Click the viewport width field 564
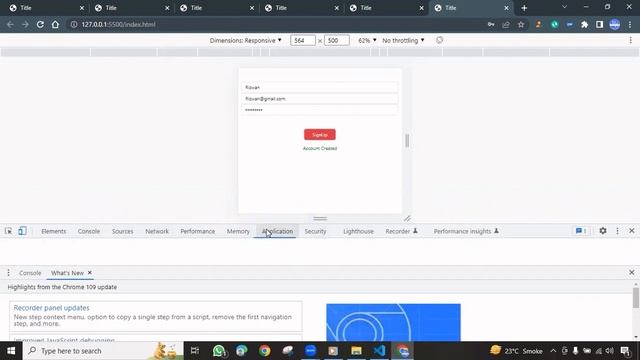Screen dimensions: 640x360 303,40
